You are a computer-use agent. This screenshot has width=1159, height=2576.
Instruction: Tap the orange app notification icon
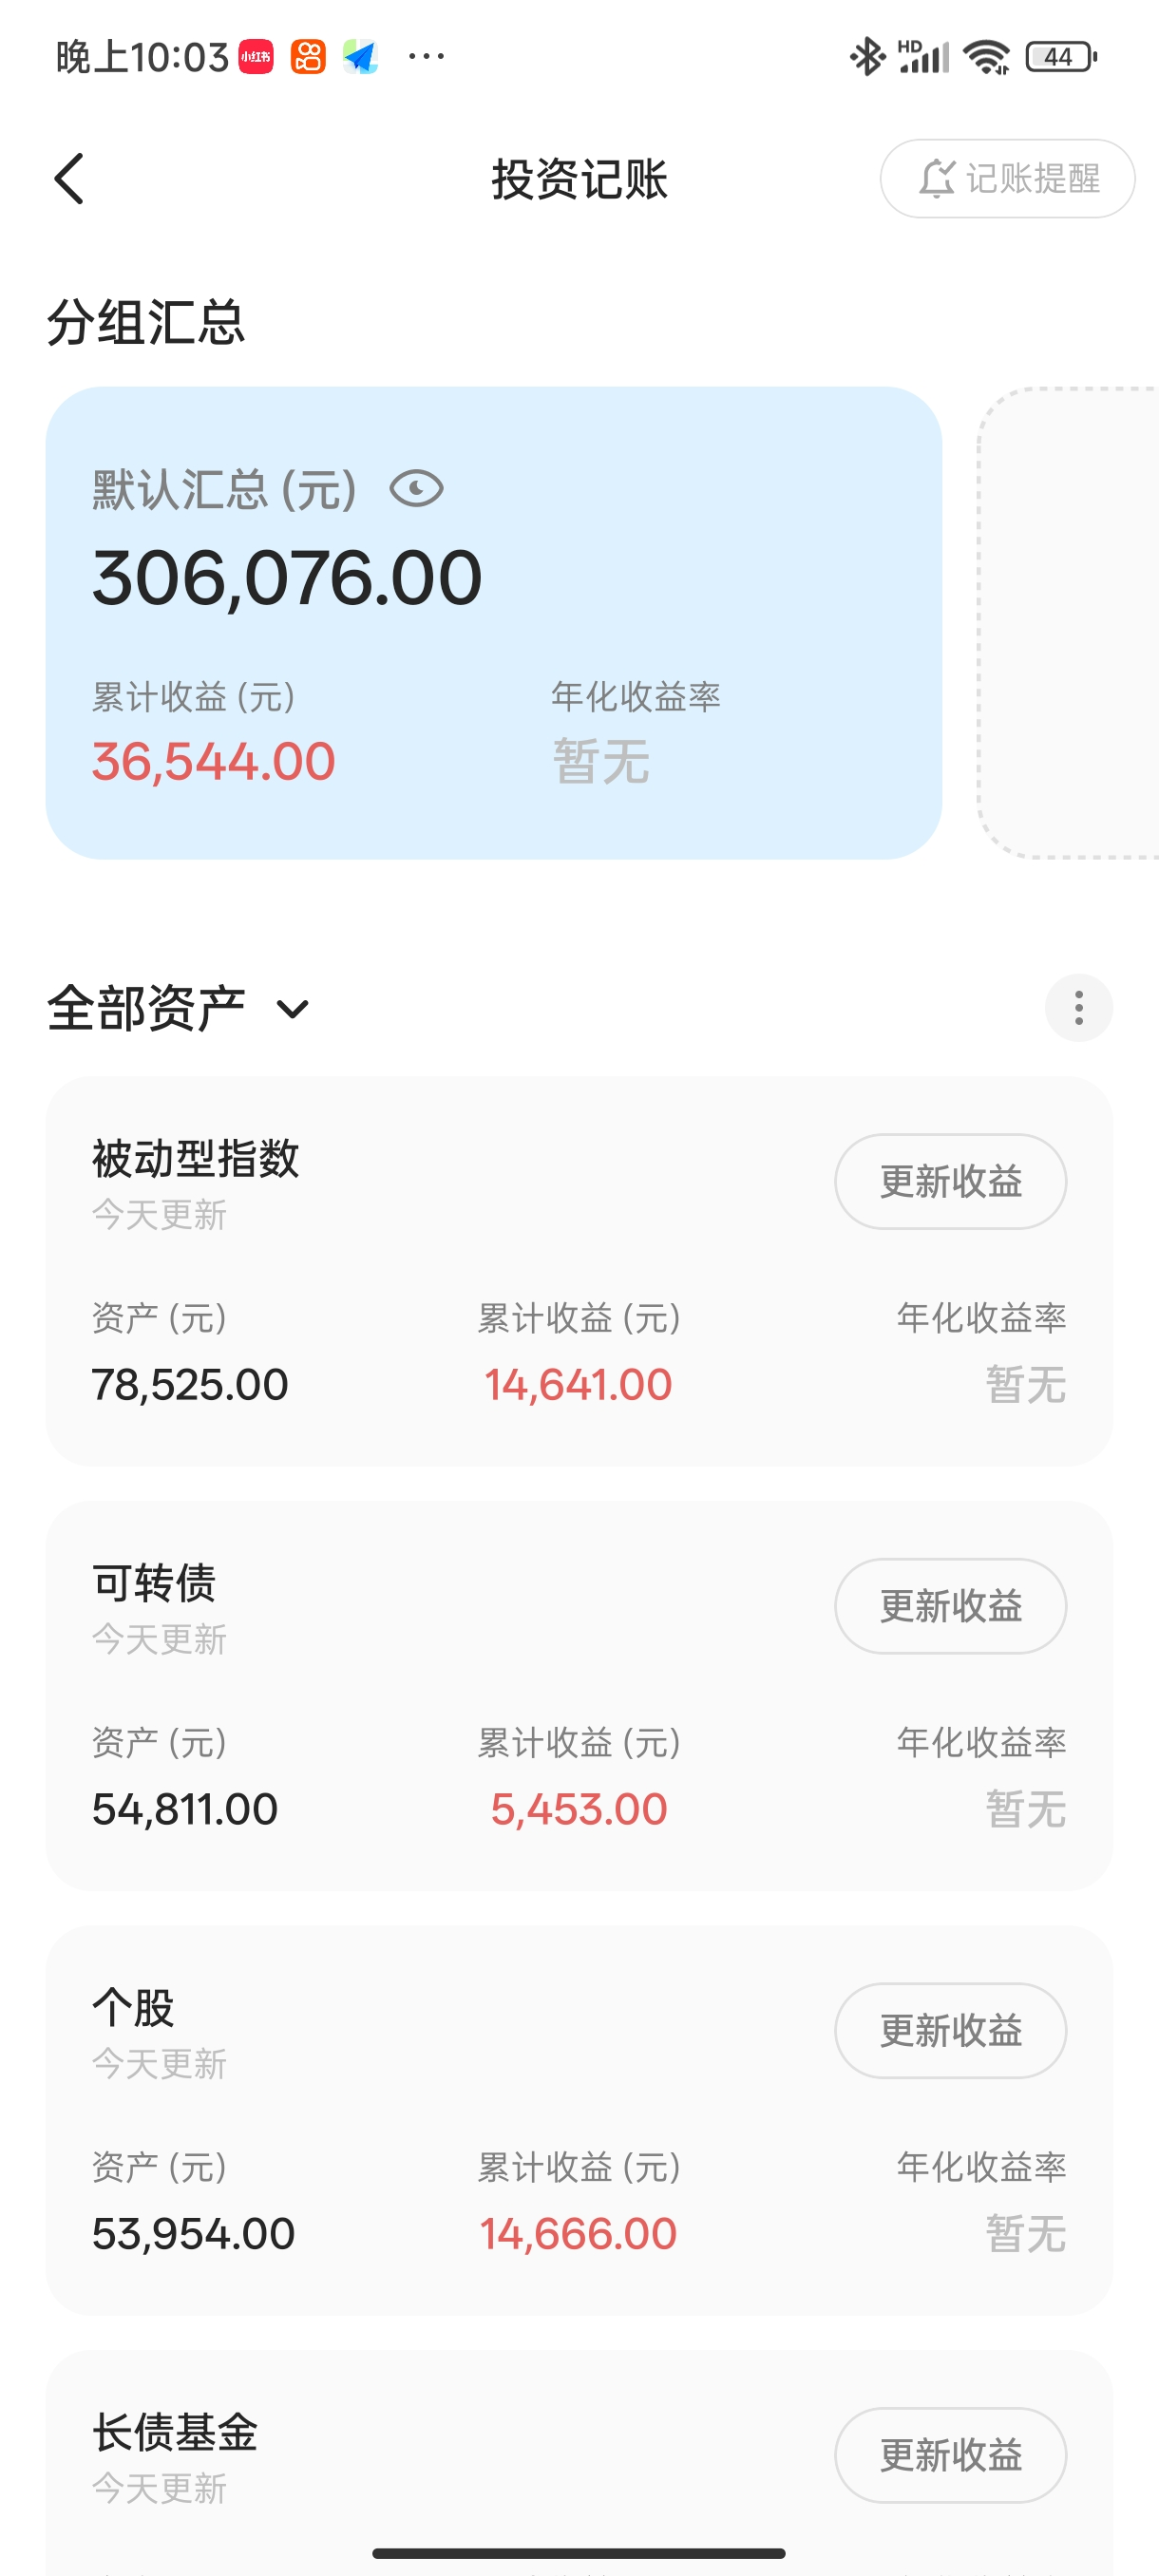coord(308,57)
